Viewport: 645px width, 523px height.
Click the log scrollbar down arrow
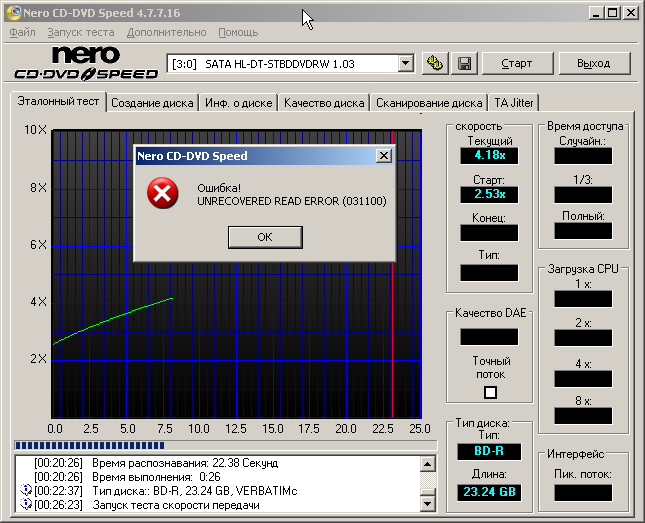coord(427,504)
